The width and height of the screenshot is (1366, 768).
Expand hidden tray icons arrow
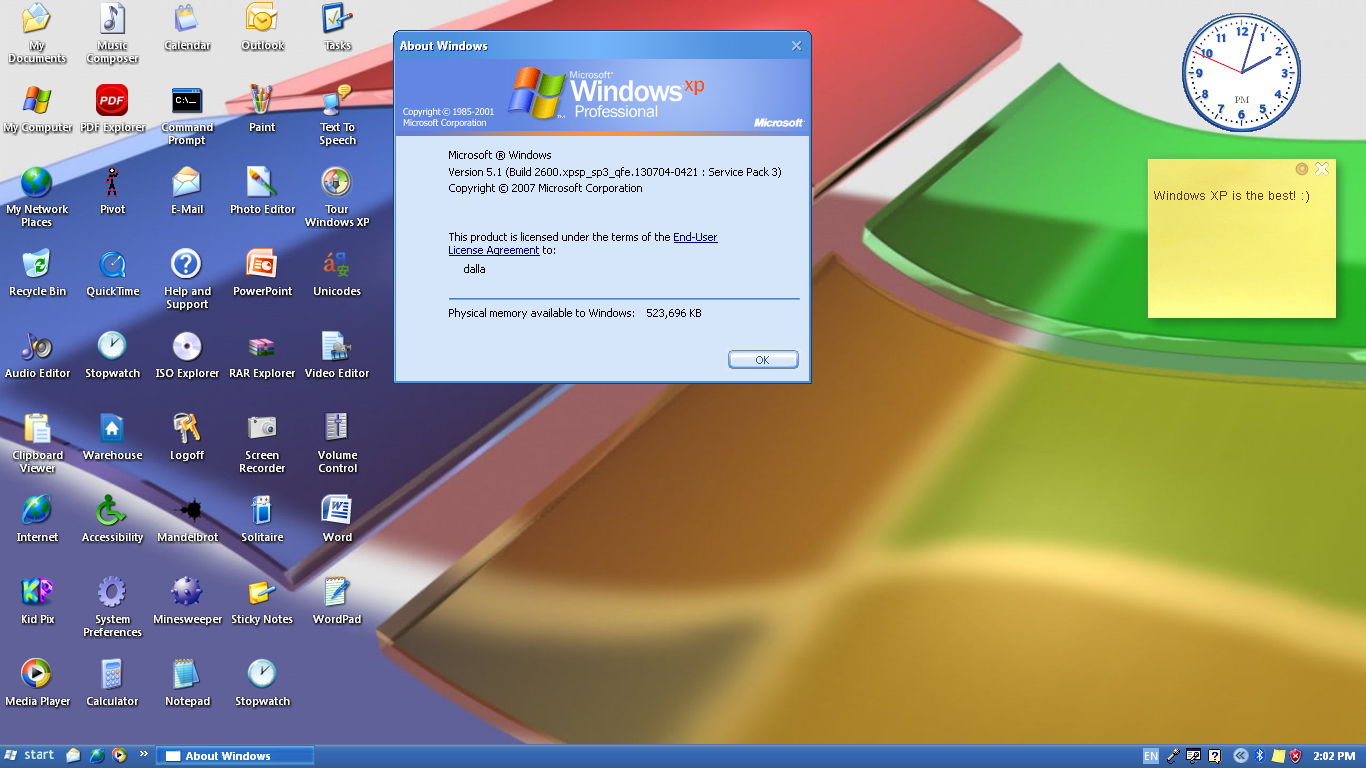(1241, 756)
